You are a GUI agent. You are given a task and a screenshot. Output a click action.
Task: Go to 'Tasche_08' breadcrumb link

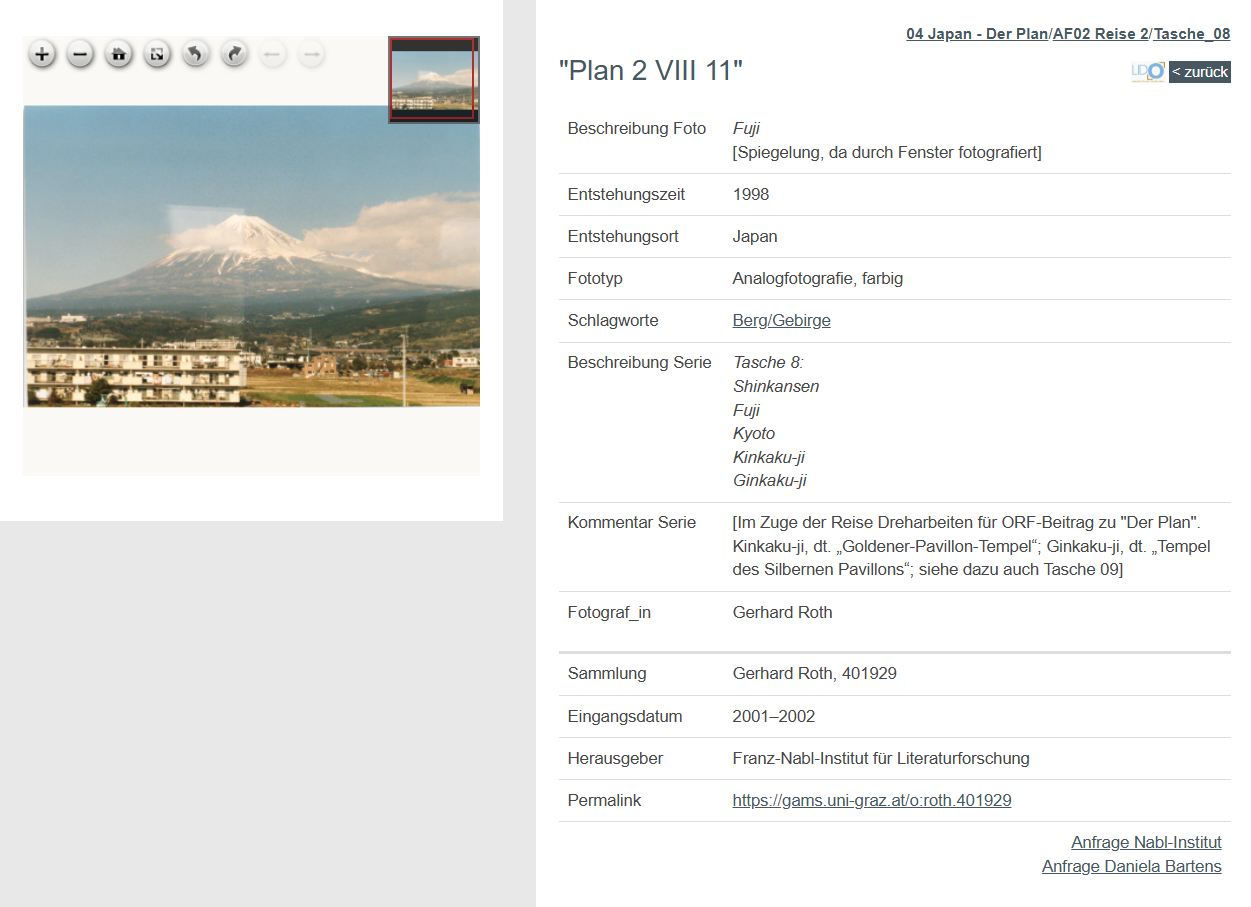(x=1191, y=34)
